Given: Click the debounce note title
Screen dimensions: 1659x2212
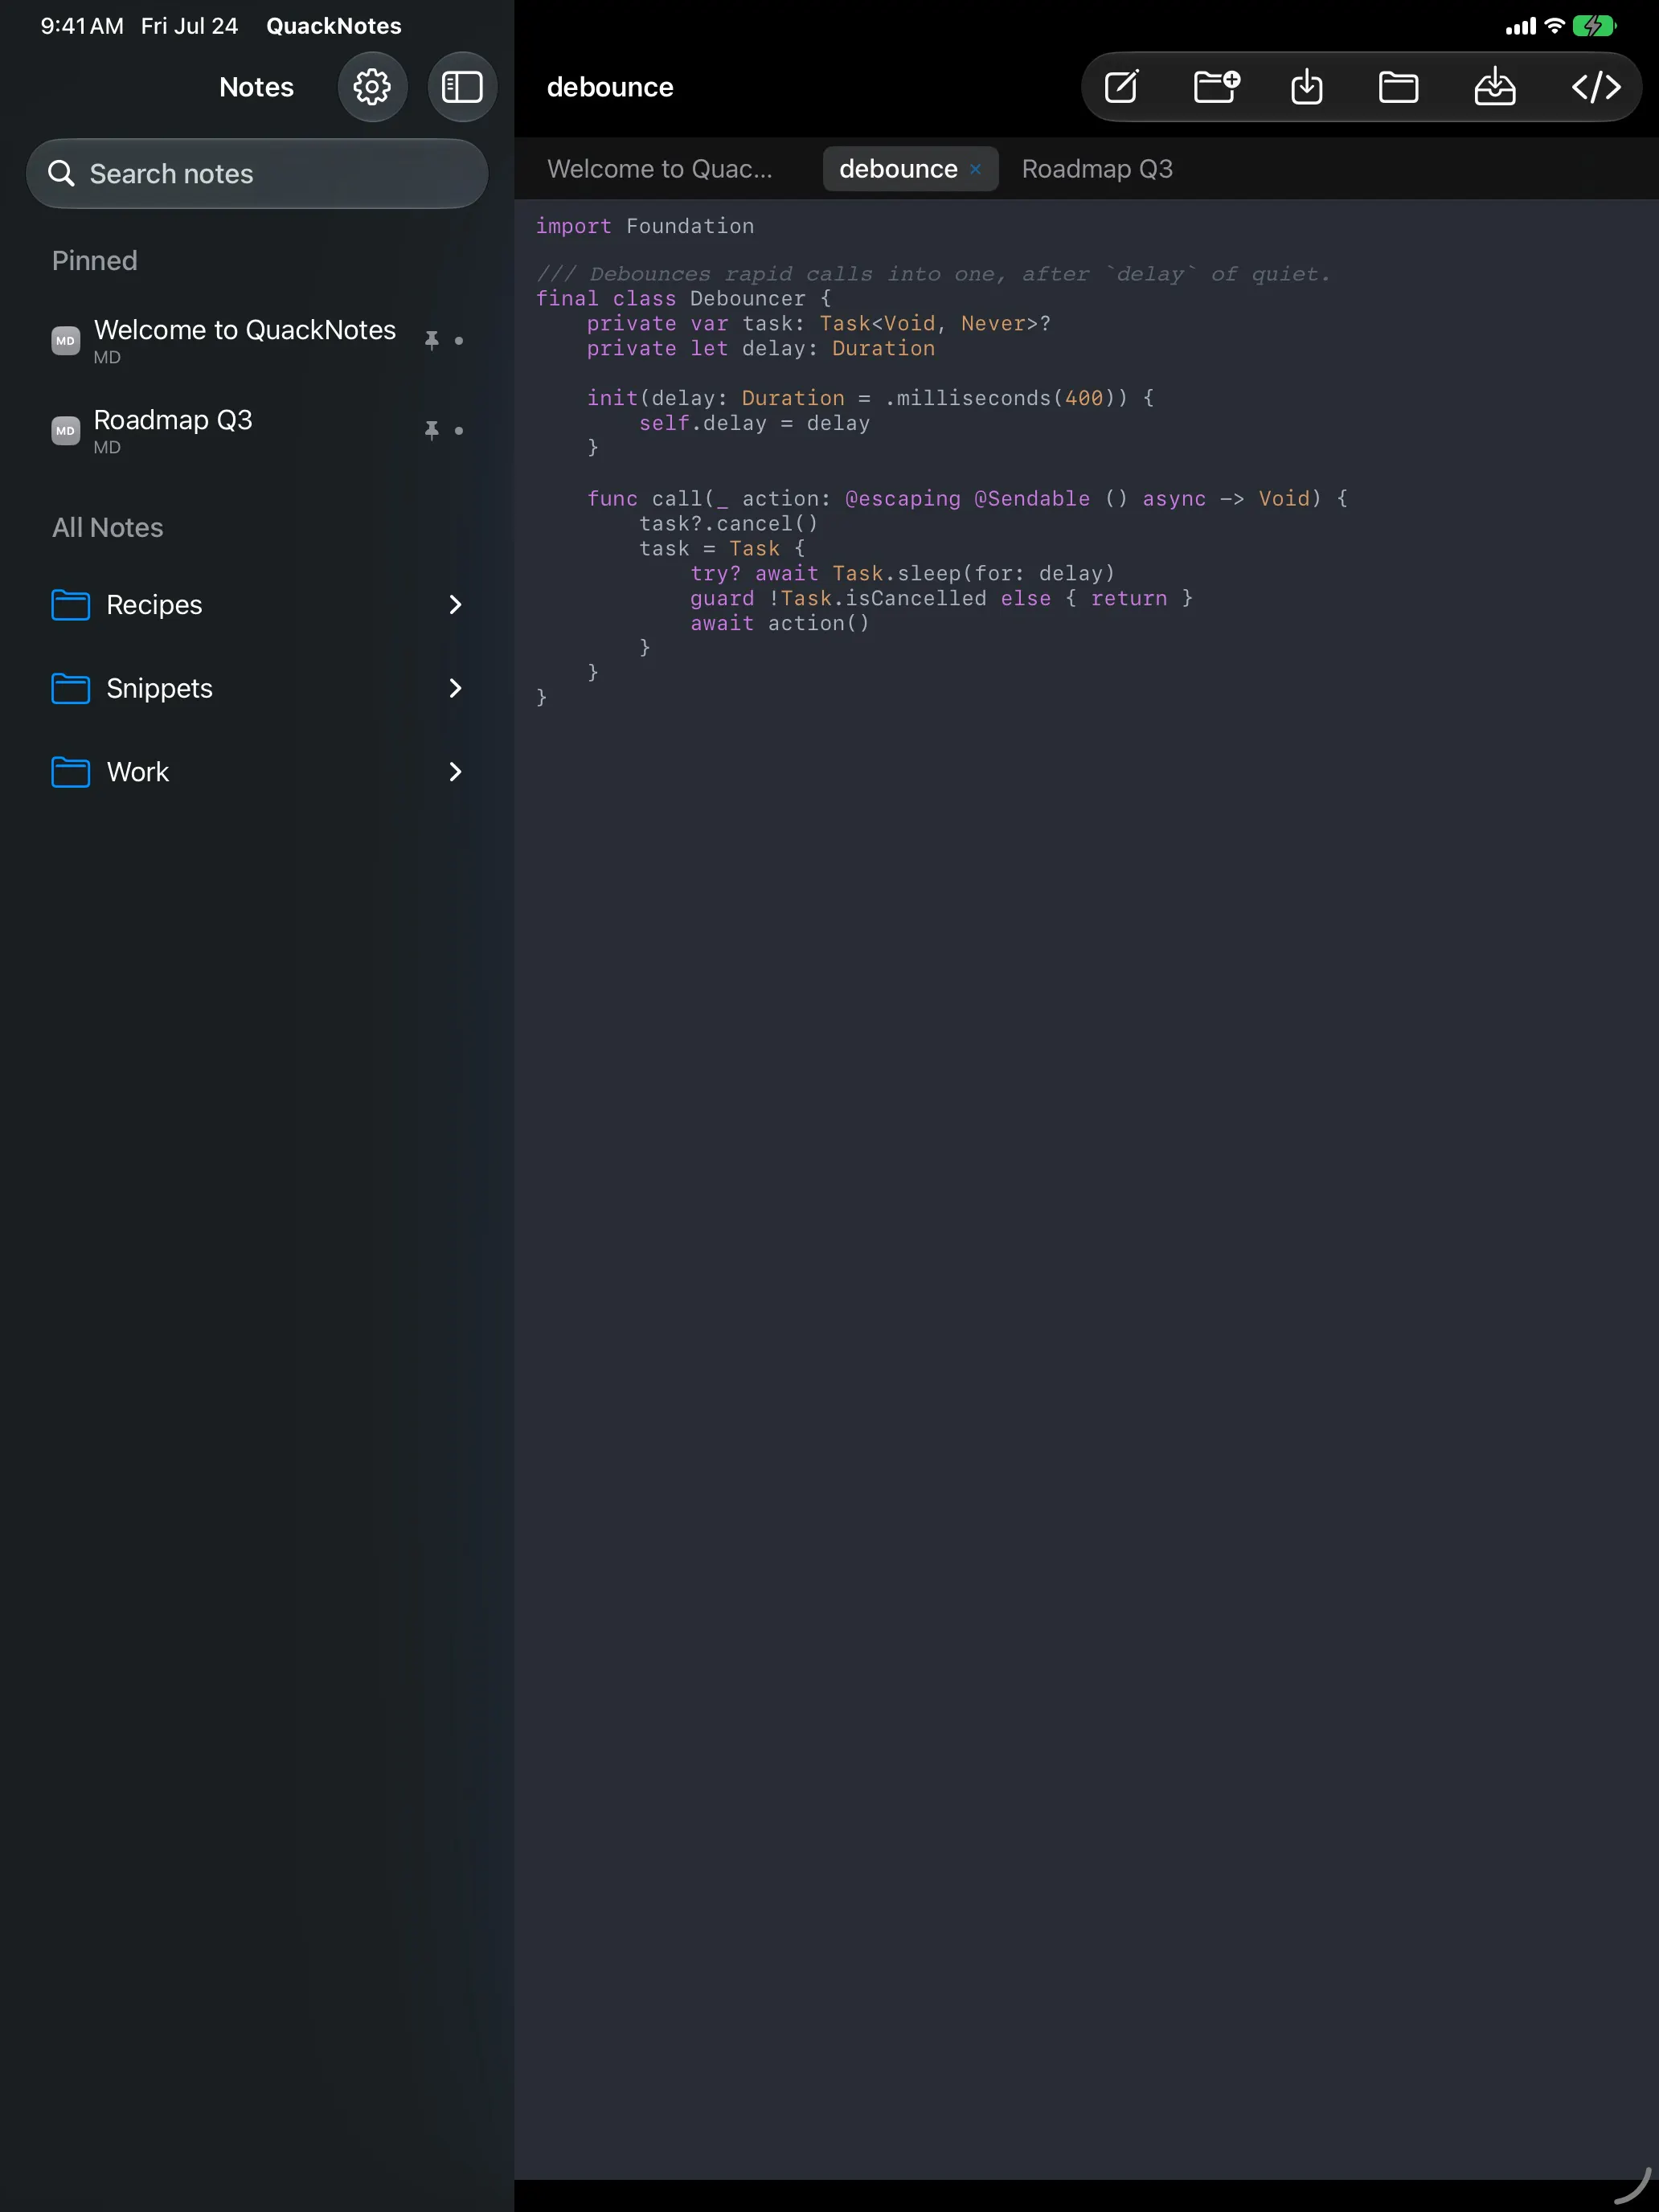Looking at the screenshot, I should click(610, 87).
